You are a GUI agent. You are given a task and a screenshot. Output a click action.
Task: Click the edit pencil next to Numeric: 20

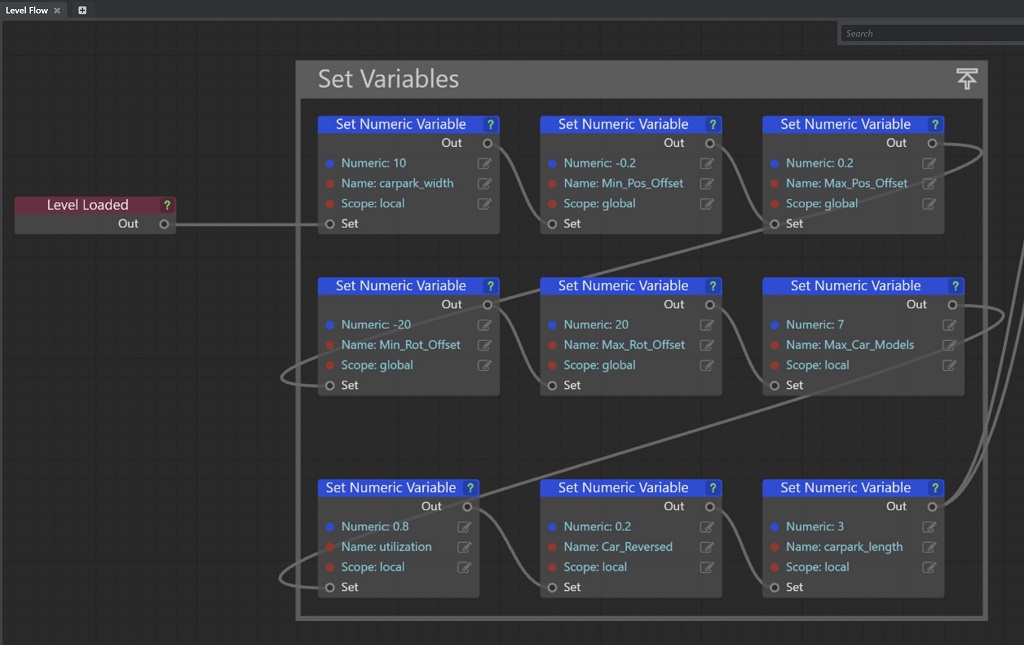pos(706,325)
